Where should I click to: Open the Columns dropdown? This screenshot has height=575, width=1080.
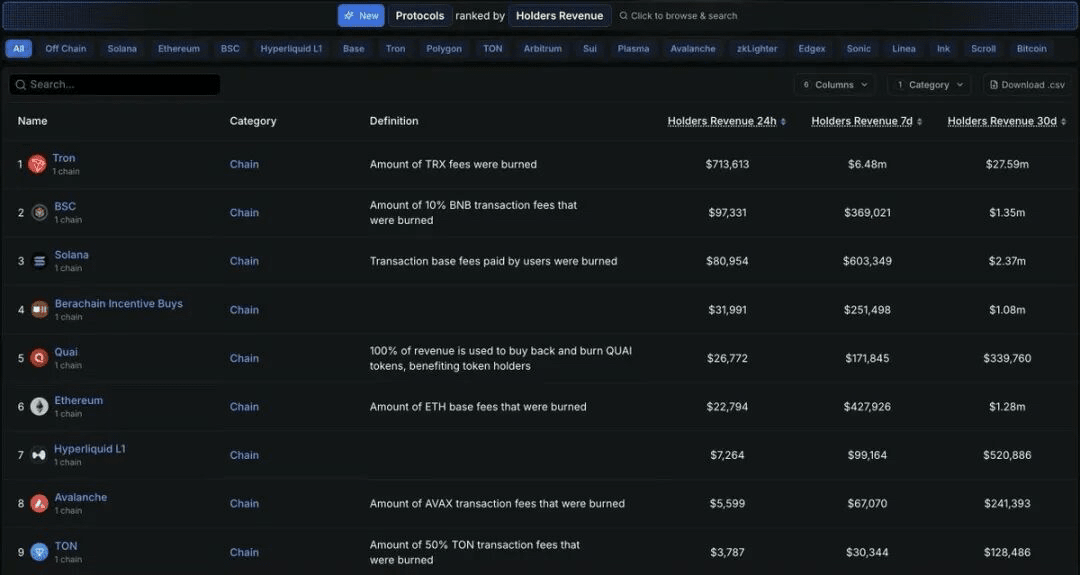click(834, 85)
